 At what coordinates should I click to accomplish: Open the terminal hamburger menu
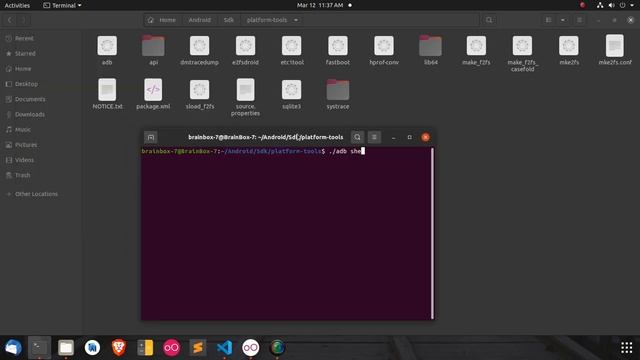click(374, 137)
